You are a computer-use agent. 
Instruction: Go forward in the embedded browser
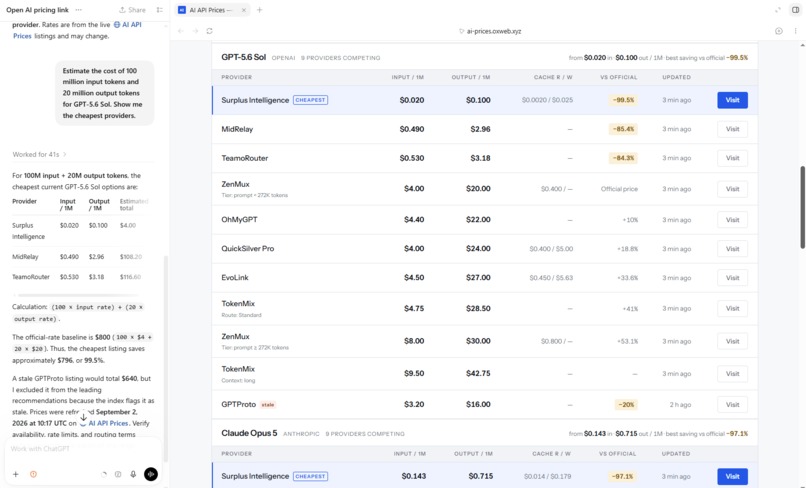coord(195,31)
